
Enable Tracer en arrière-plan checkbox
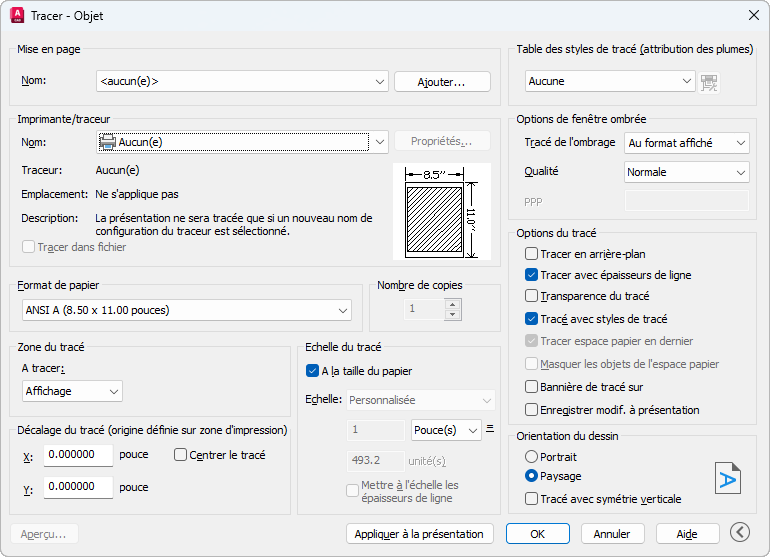[532, 254]
